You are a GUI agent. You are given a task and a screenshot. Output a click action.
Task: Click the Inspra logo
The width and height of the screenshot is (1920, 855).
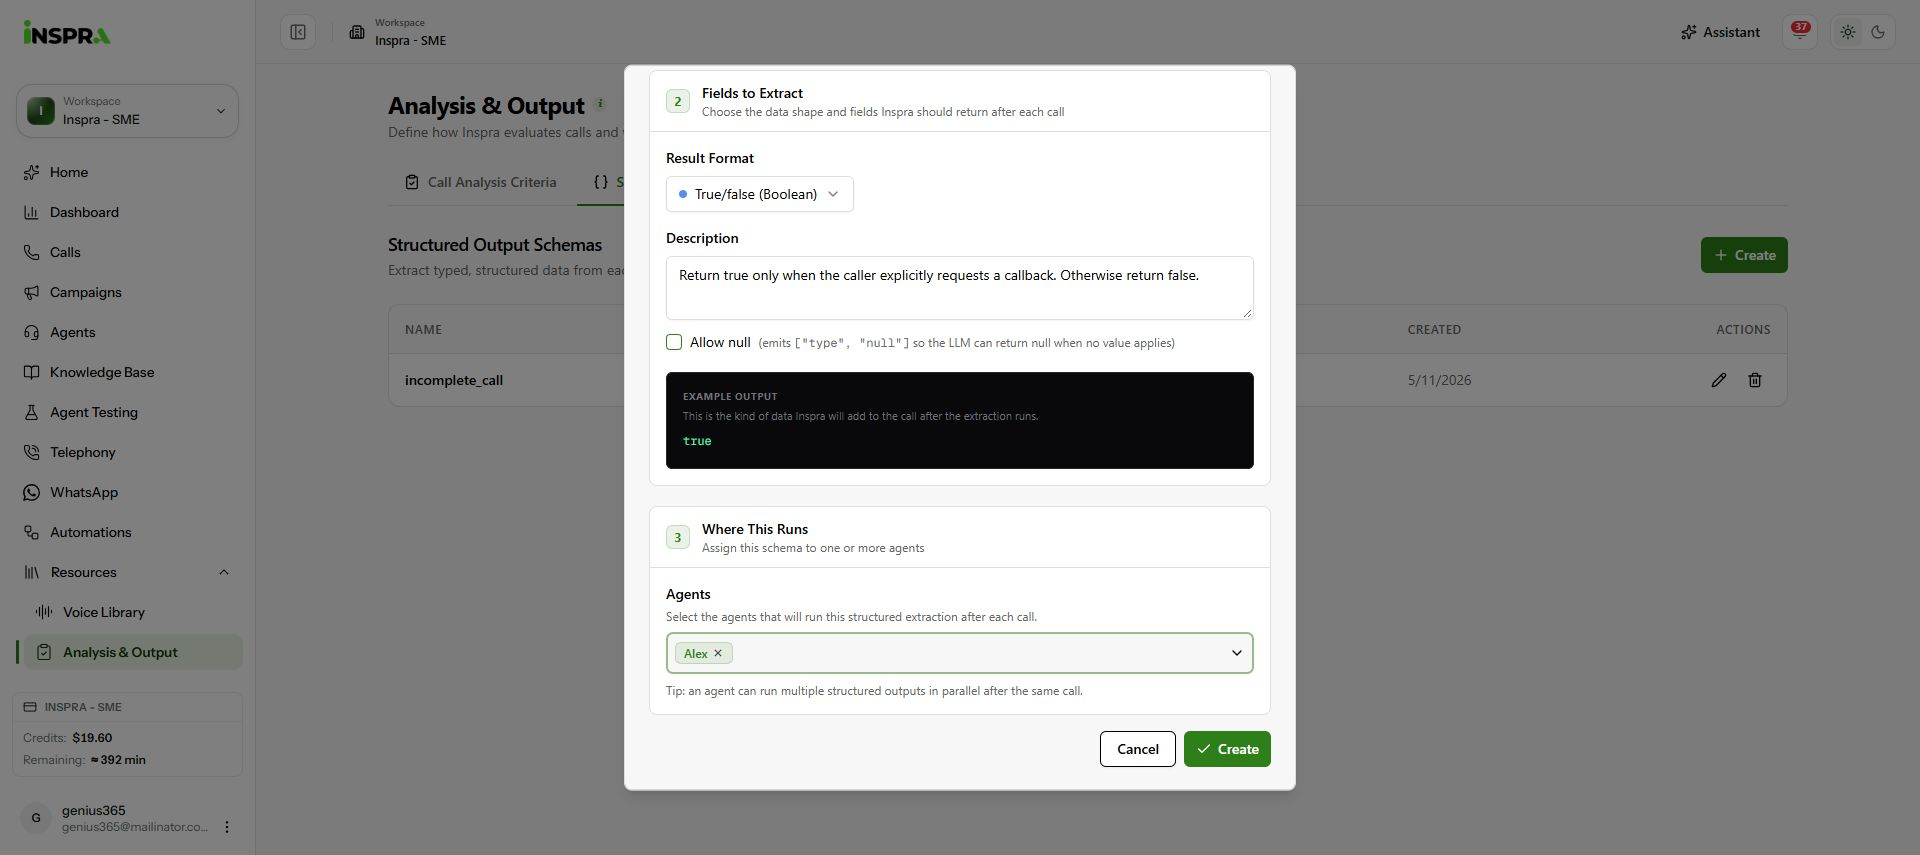point(67,33)
